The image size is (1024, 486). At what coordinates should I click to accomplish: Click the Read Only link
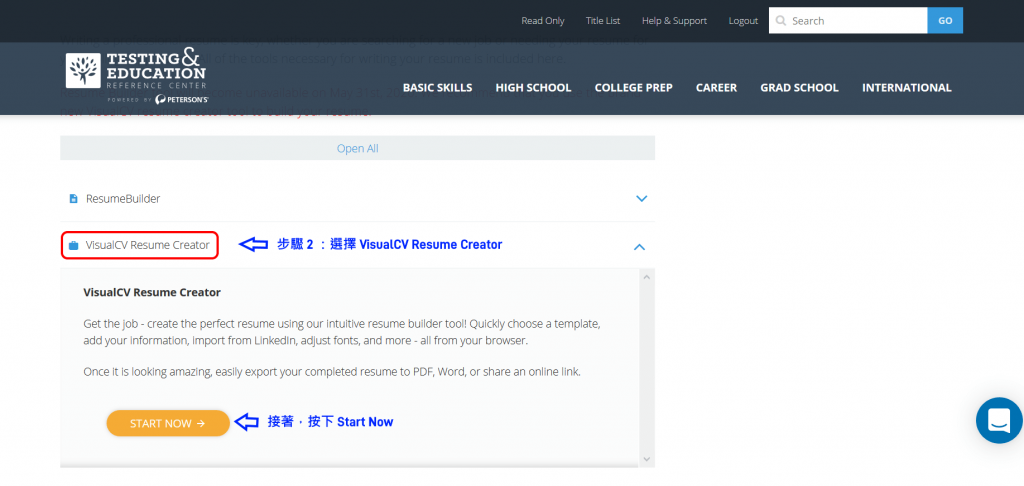(543, 21)
